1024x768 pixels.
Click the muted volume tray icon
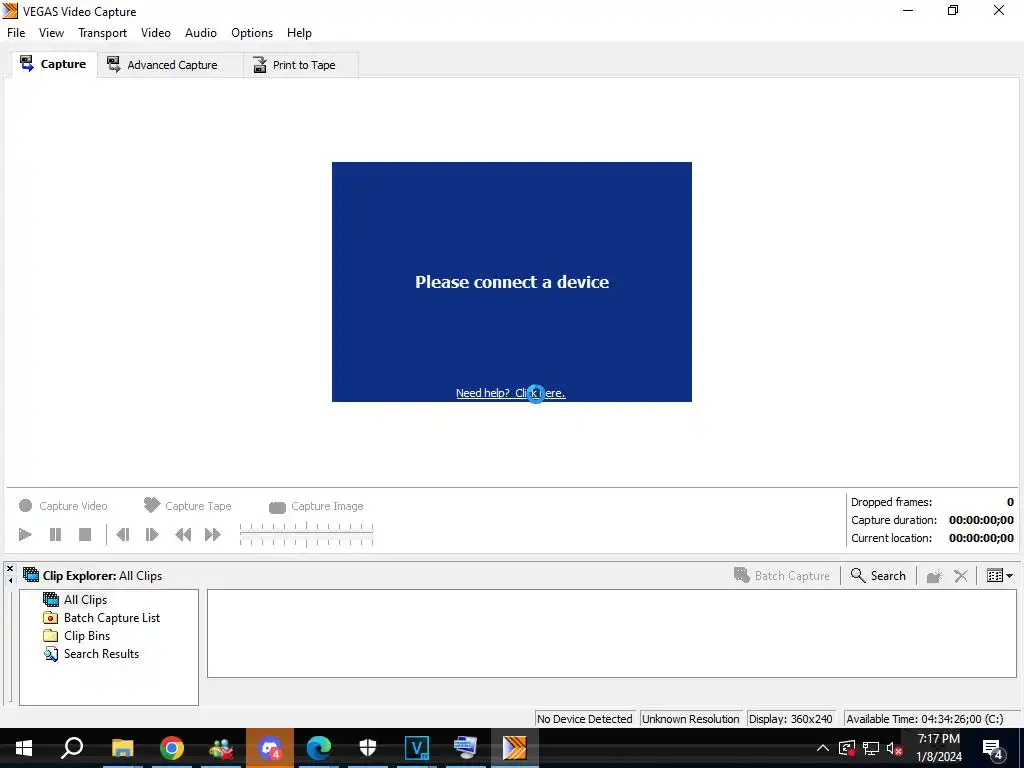pyautogui.click(x=895, y=748)
